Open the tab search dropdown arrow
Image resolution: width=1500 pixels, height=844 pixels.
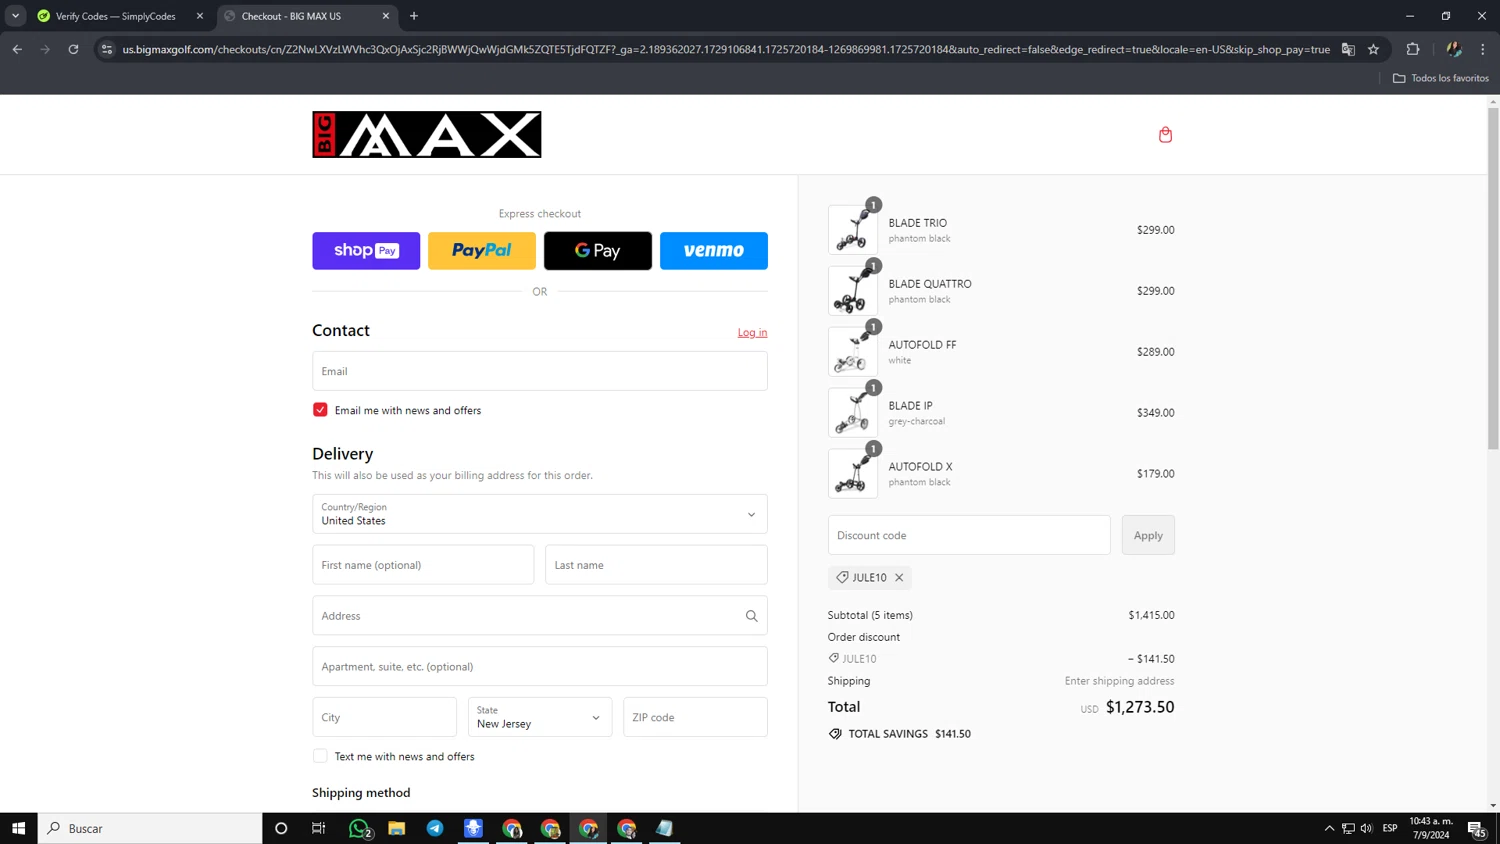pyautogui.click(x=15, y=16)
